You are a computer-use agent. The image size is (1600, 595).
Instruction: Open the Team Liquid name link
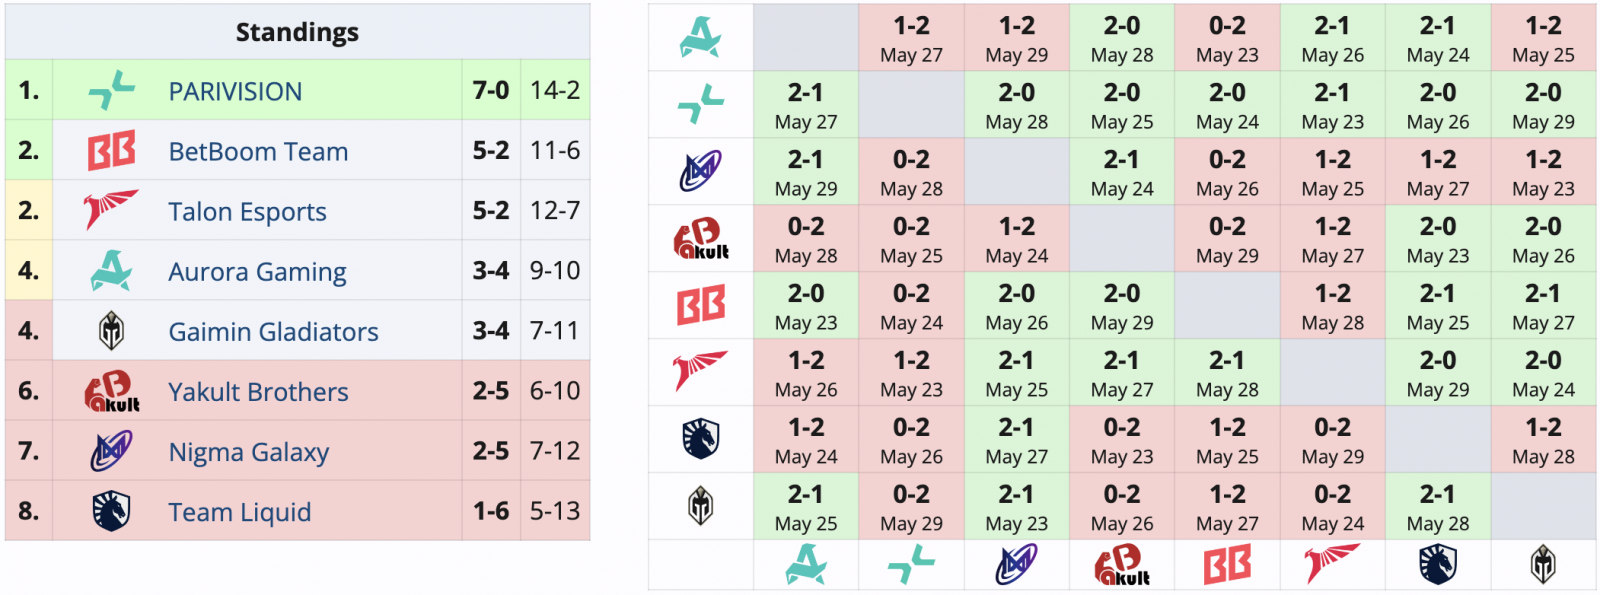click(x=239, y=512)
